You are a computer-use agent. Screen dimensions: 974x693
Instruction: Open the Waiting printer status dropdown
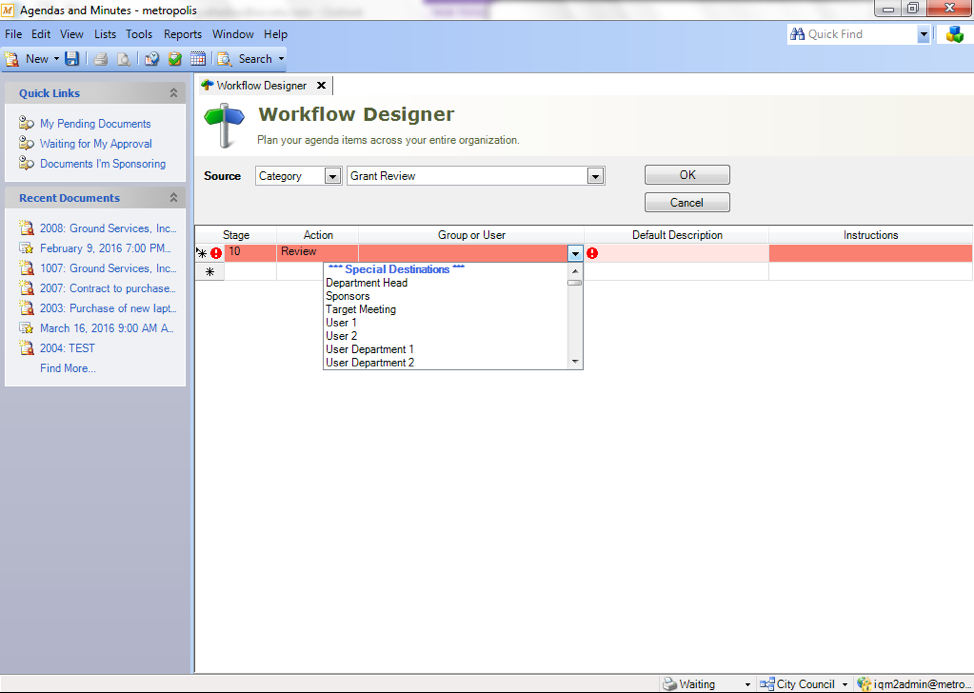pyautogui.click(x=747, y=684)
